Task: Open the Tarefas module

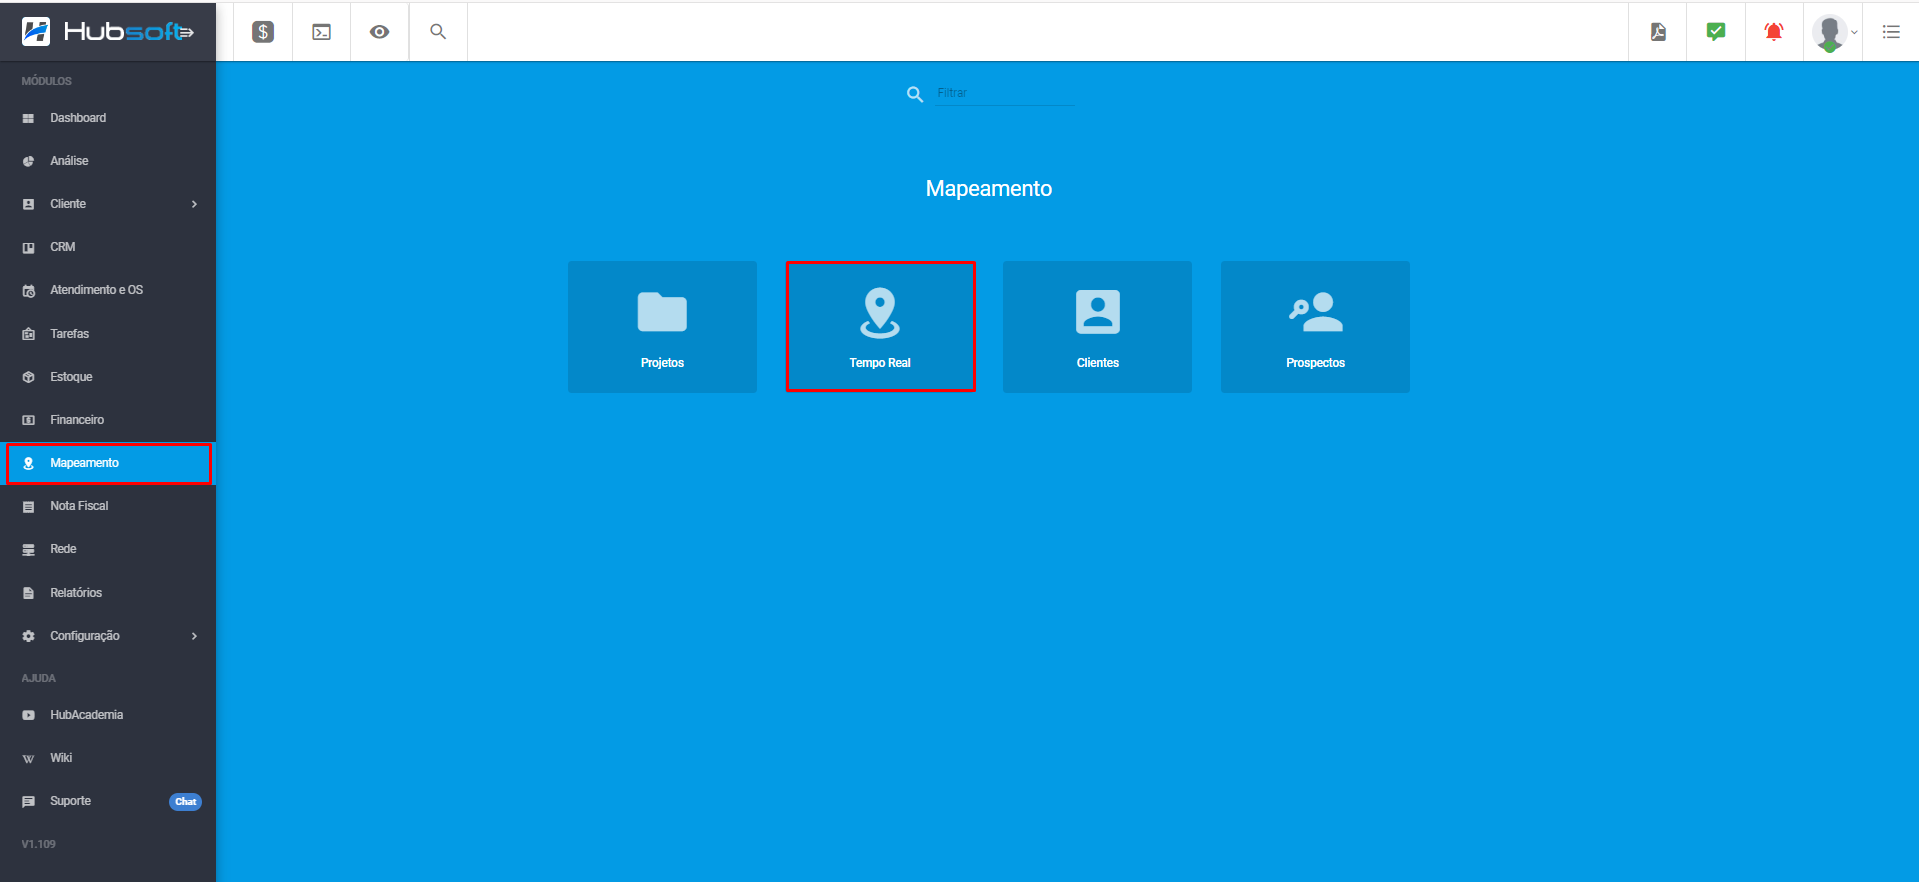Action: pyautogui.click(x=108, y=334)
